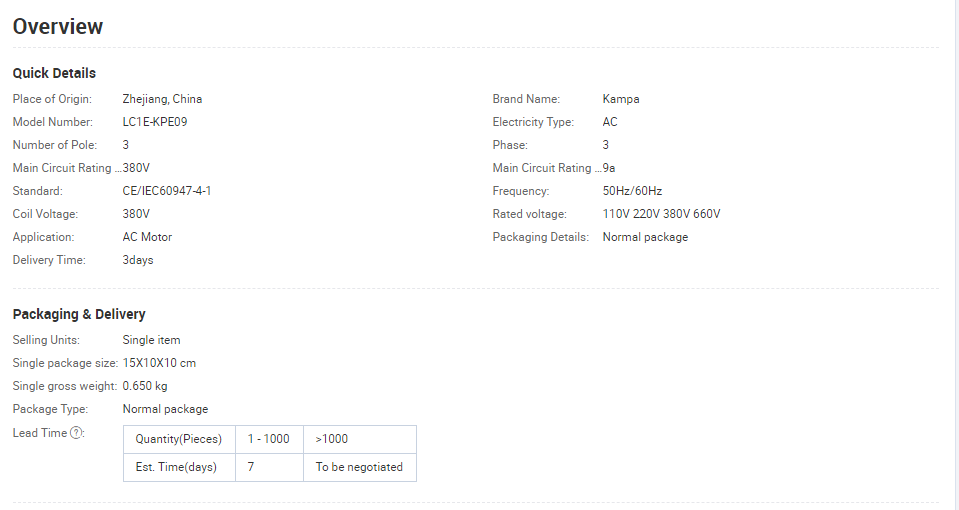Click the To be negotiated cell
959x510 pixels.
click(360, 467)
